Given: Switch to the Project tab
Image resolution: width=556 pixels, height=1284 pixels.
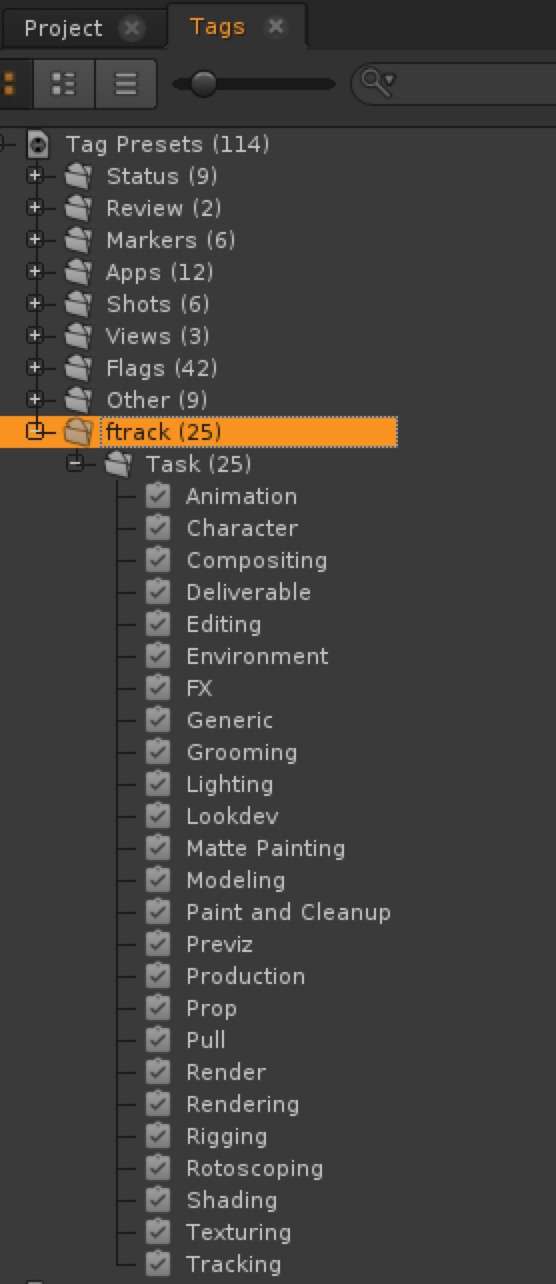Looking at the screenshot, I should [x=63, y=28].
